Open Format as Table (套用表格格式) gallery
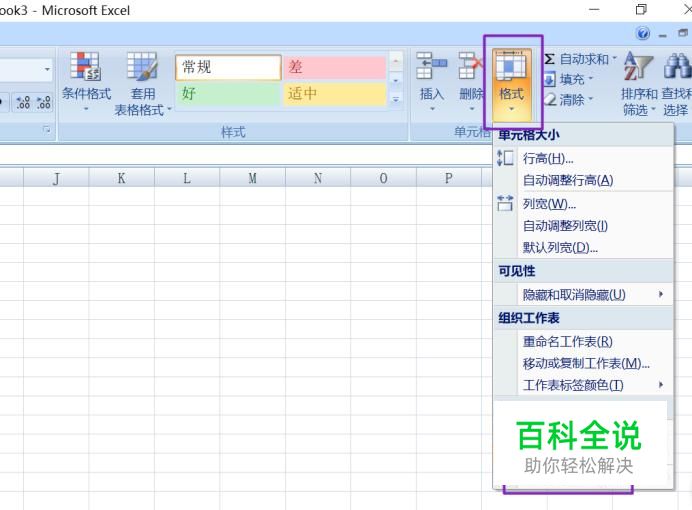692x510 pixels. [x=143, y=84]
